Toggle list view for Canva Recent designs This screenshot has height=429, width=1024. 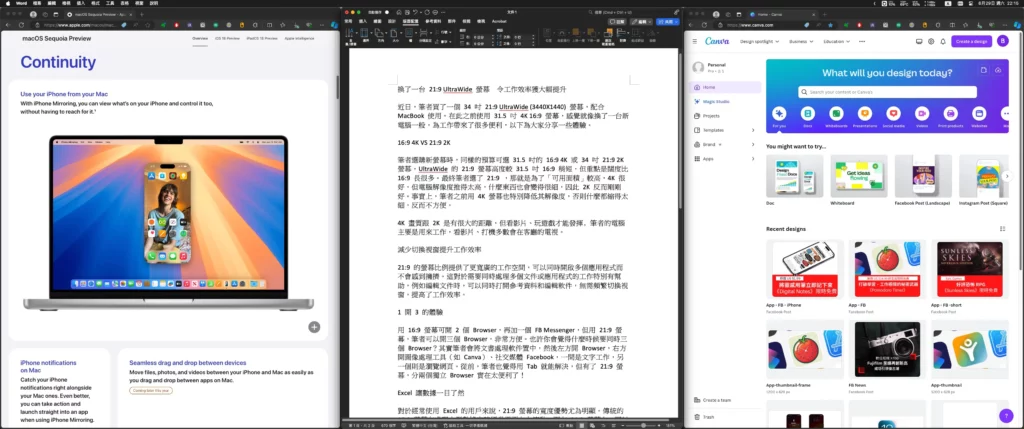coord(1002,229)
